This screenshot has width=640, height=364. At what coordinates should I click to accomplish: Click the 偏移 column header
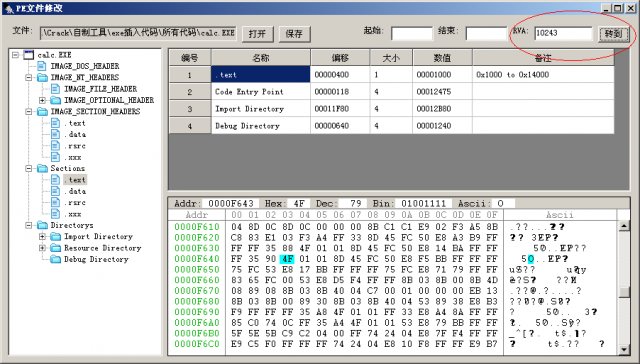click(340, 58)
